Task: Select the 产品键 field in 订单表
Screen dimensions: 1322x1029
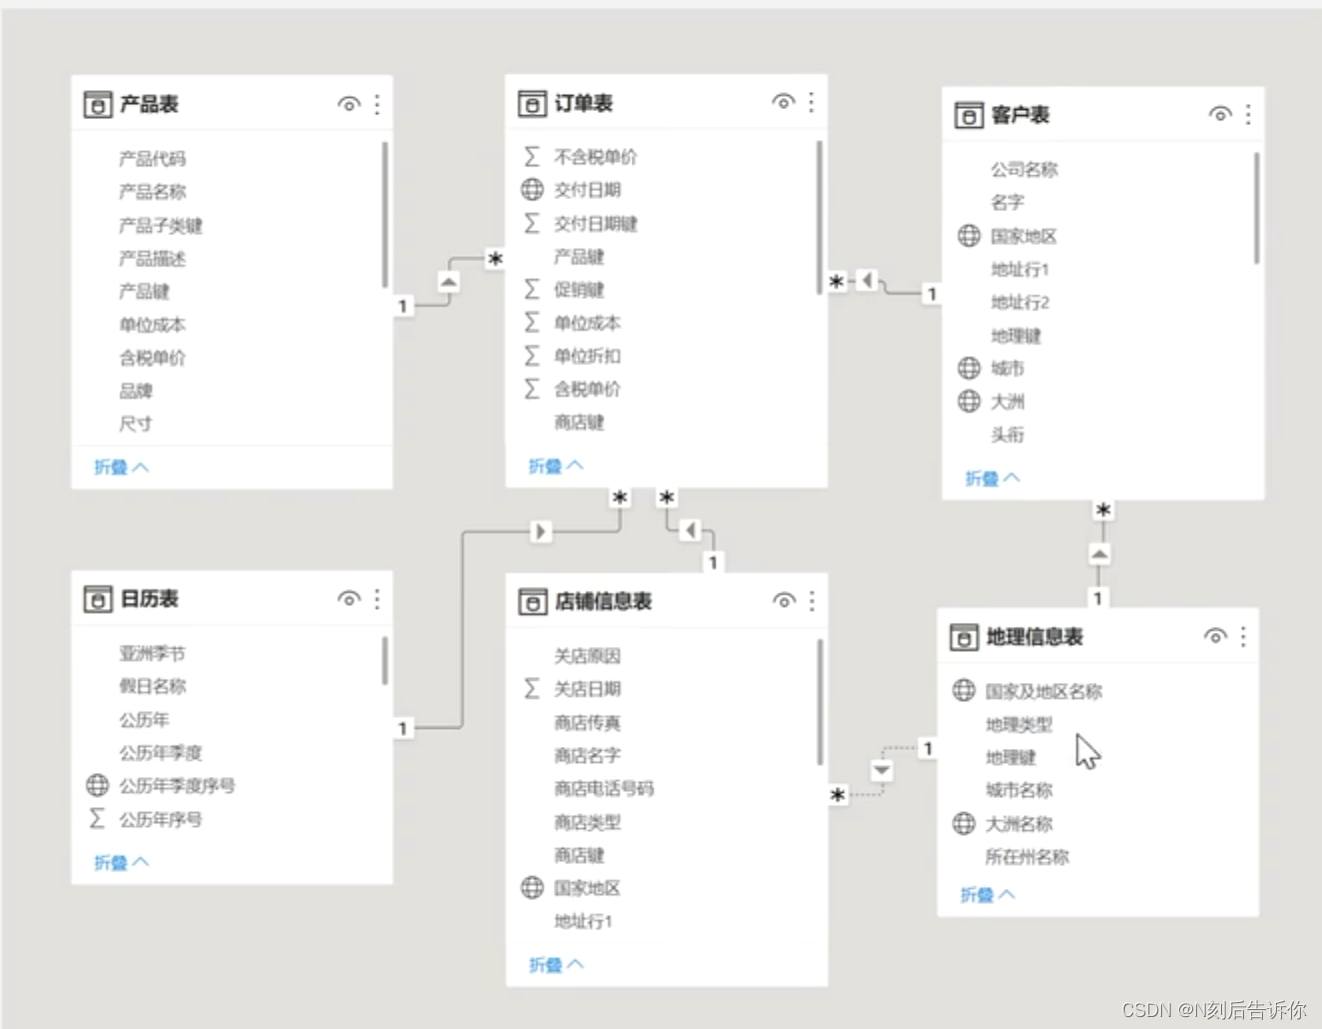Action: (579, 257)
